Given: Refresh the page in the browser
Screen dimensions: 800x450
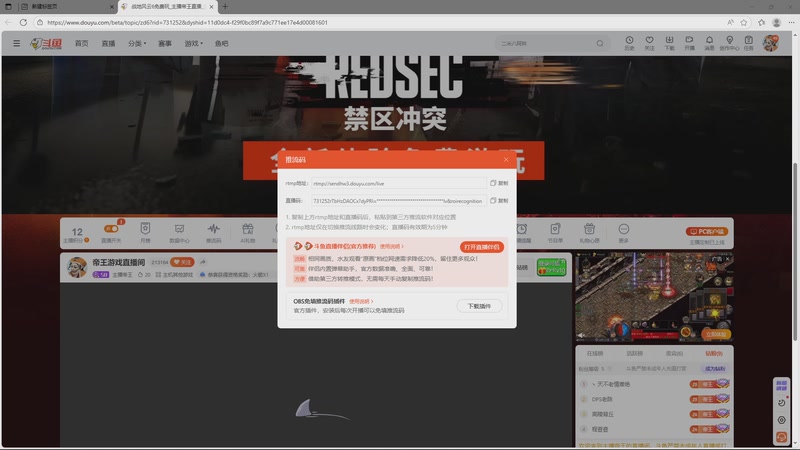Looking at the screenshot, I should pyautogui.click(x=23, y=22).
